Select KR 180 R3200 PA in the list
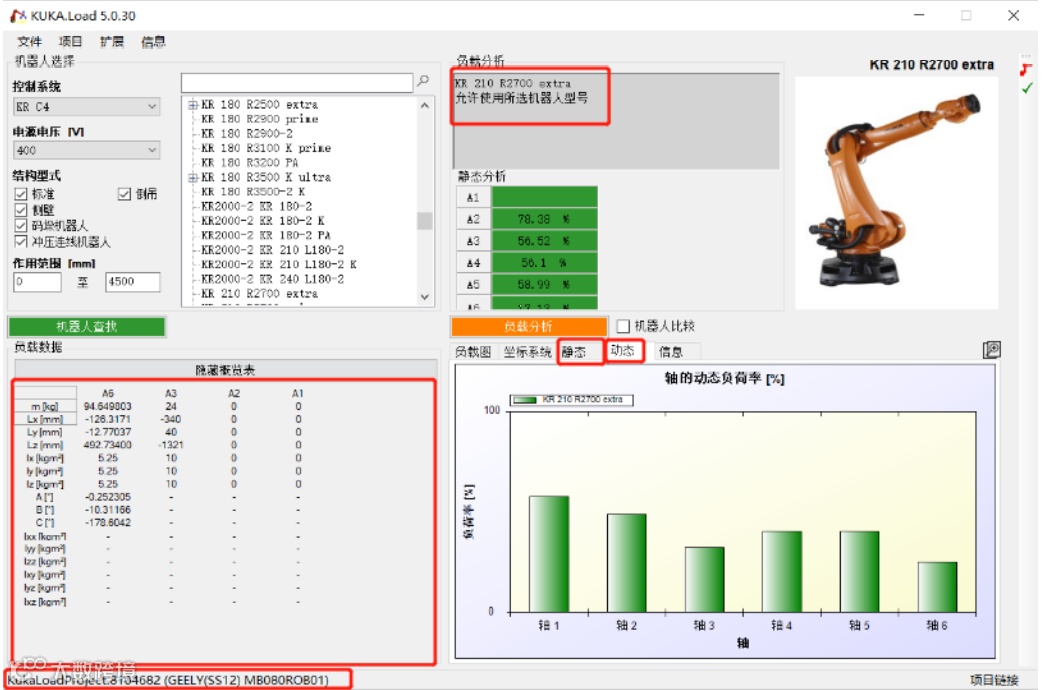Image resolution: width=1044 pixels, height=690 pixels. [x=250, y=163]
